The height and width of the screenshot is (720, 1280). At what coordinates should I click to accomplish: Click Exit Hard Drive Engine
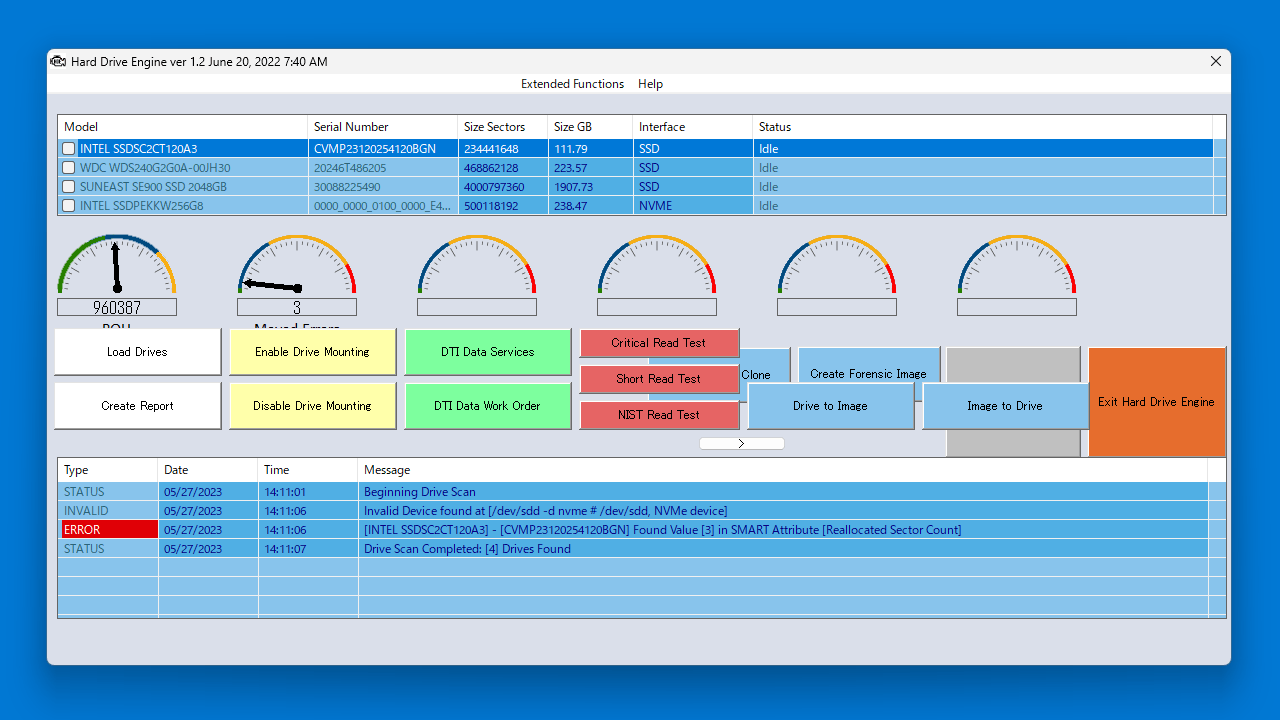point(1157,402)
